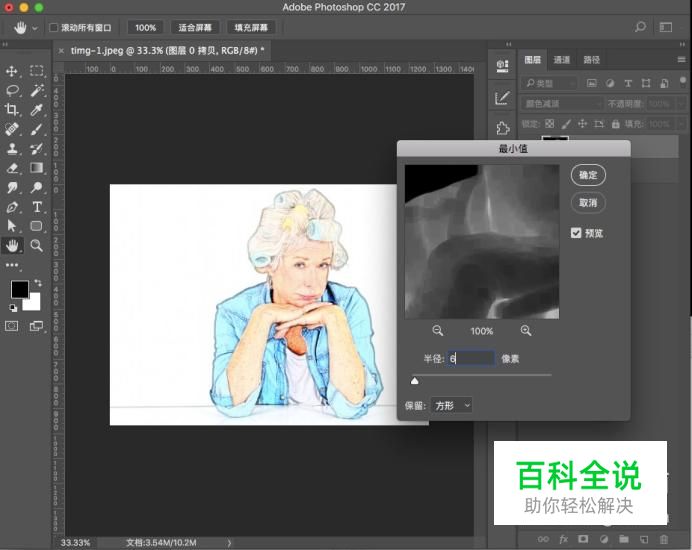The width and height of the screenshot is (692, 550).
Task: Select the Move tool
Action: click(12, 71)
